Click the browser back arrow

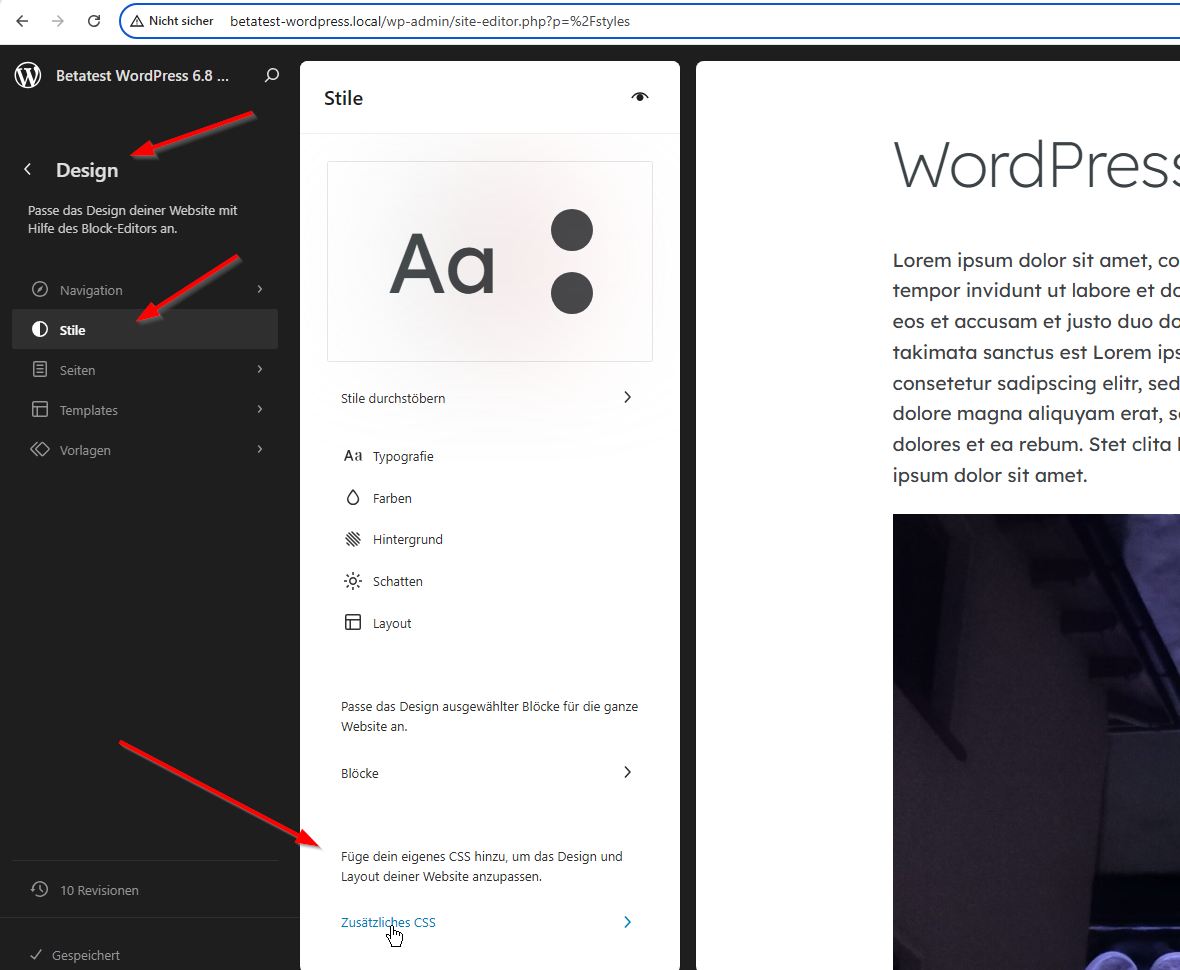pos(22,21)
